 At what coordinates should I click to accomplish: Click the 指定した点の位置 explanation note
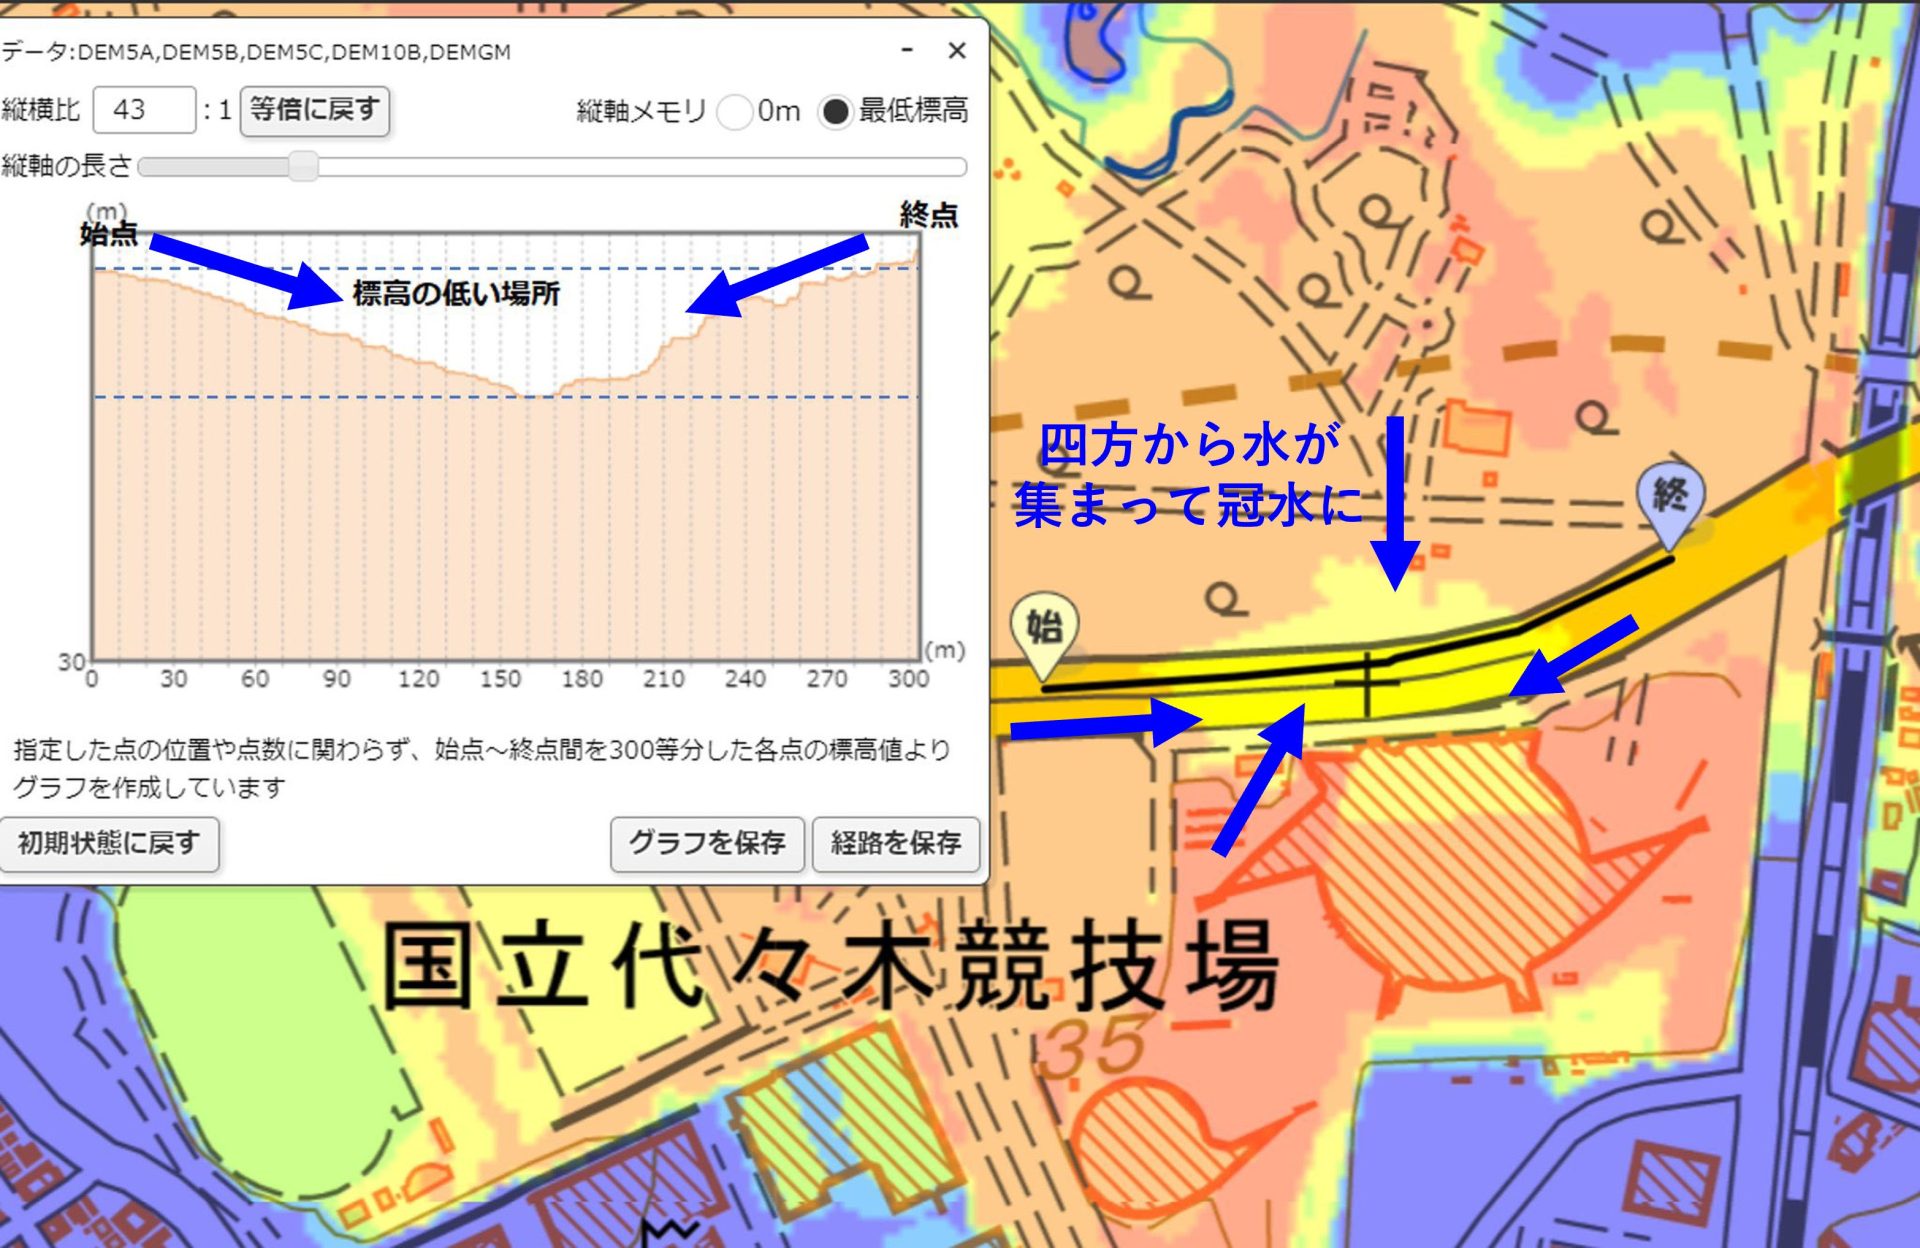pos(482,768)
